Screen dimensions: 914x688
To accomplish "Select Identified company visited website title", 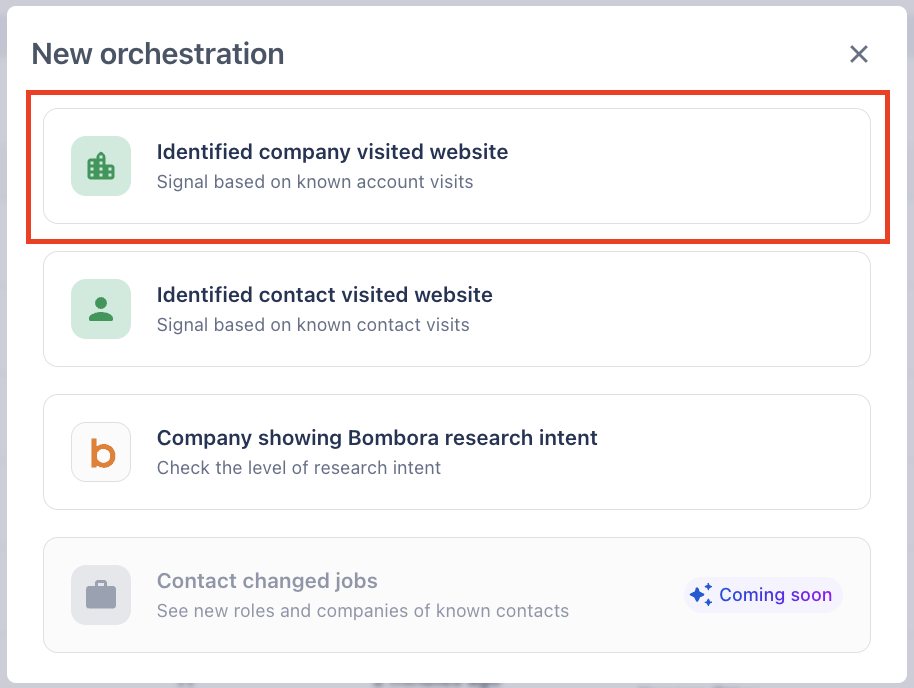I will coord(332,152).
